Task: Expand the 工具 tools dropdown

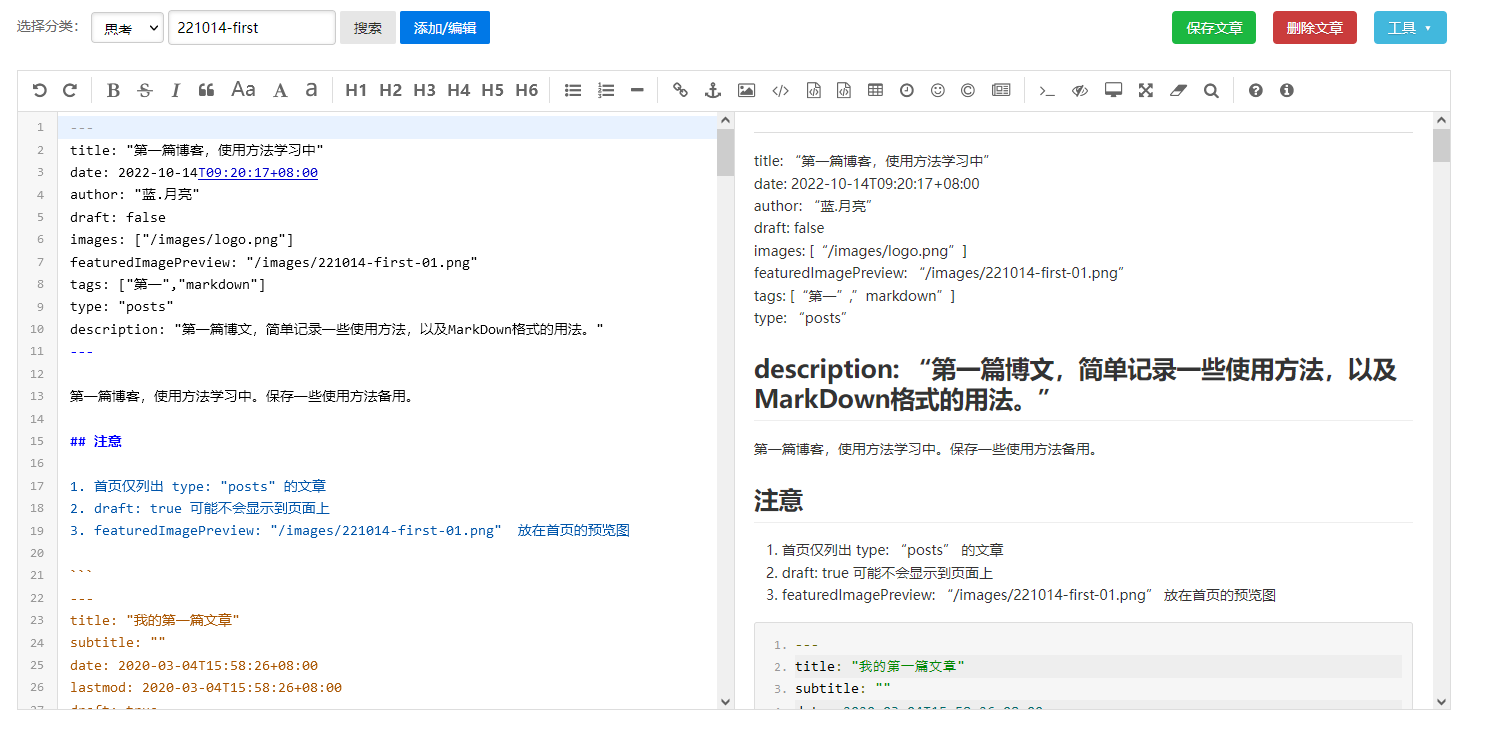Action: (x=1409, y=28)
